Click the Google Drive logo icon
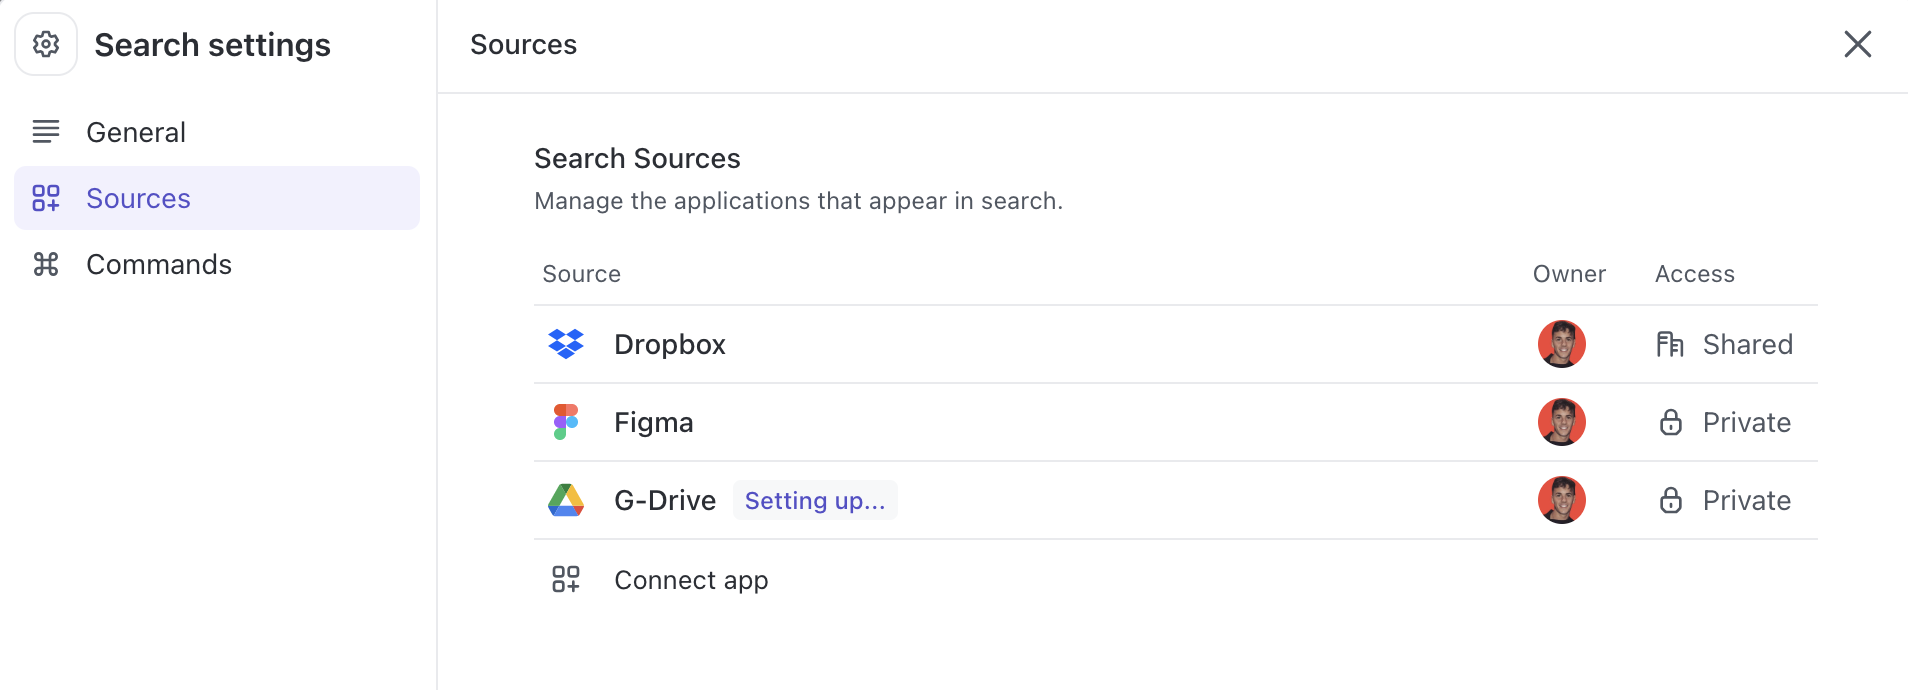1908x690 pixels. 566,500
